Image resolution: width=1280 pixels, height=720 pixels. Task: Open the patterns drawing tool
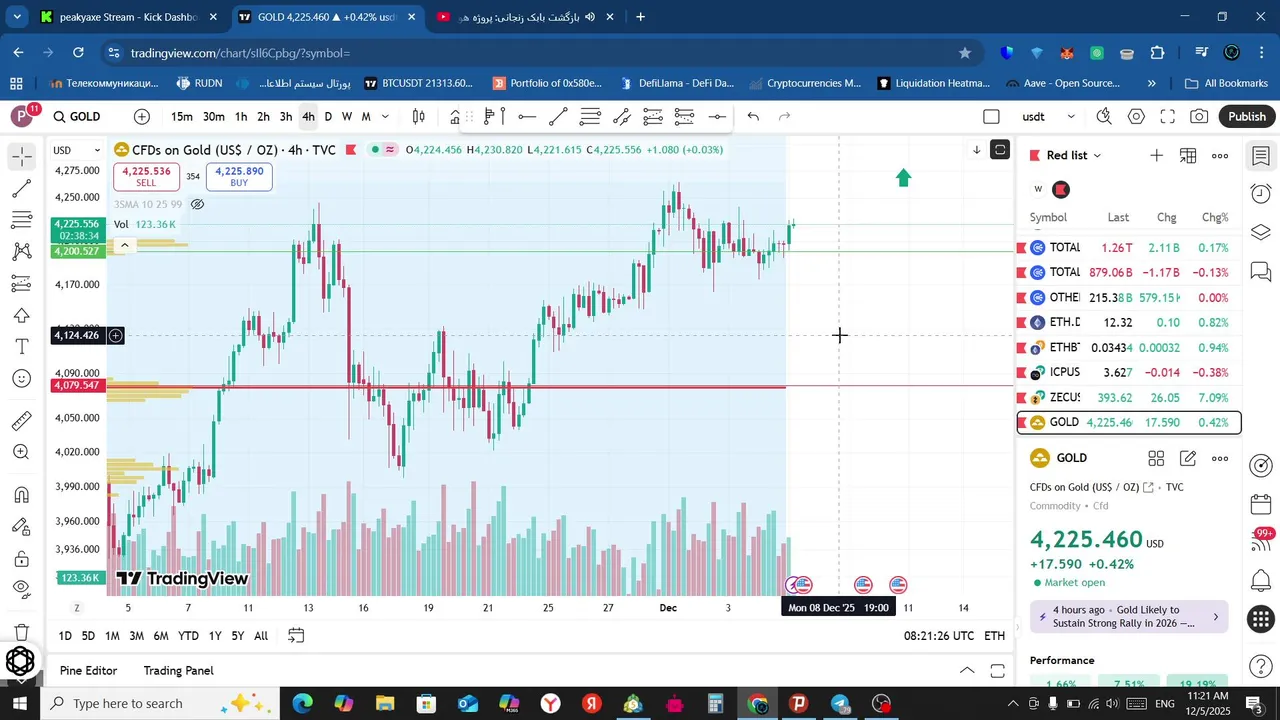point(22,252)
